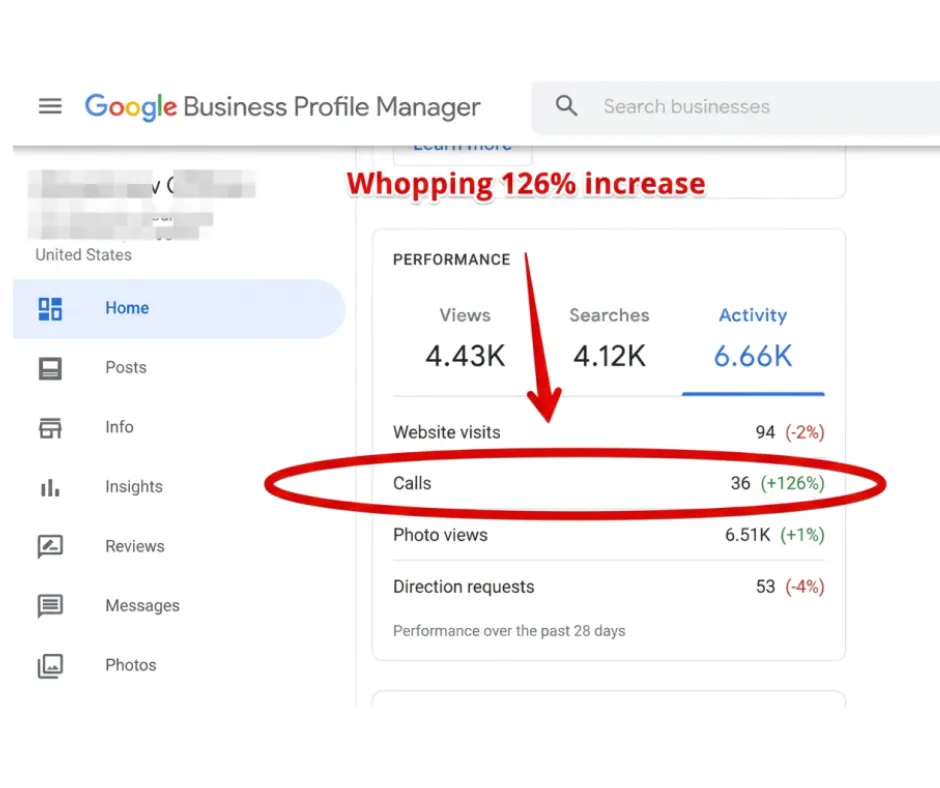Screen dimensions: 940x788
Task: Click the PERFORMANCE card heading
Action: (x=451, y=260)
